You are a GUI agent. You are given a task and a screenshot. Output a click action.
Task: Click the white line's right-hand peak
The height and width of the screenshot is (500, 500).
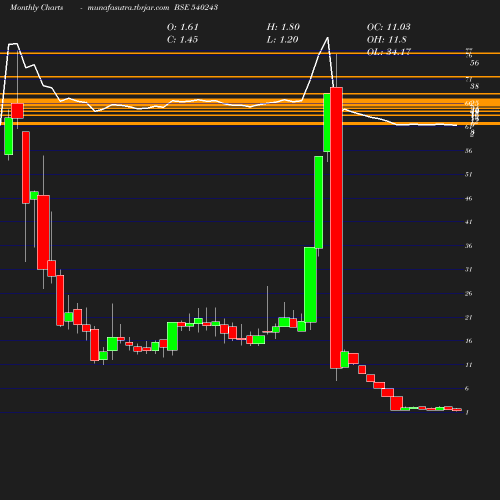(x=328, y=38)
